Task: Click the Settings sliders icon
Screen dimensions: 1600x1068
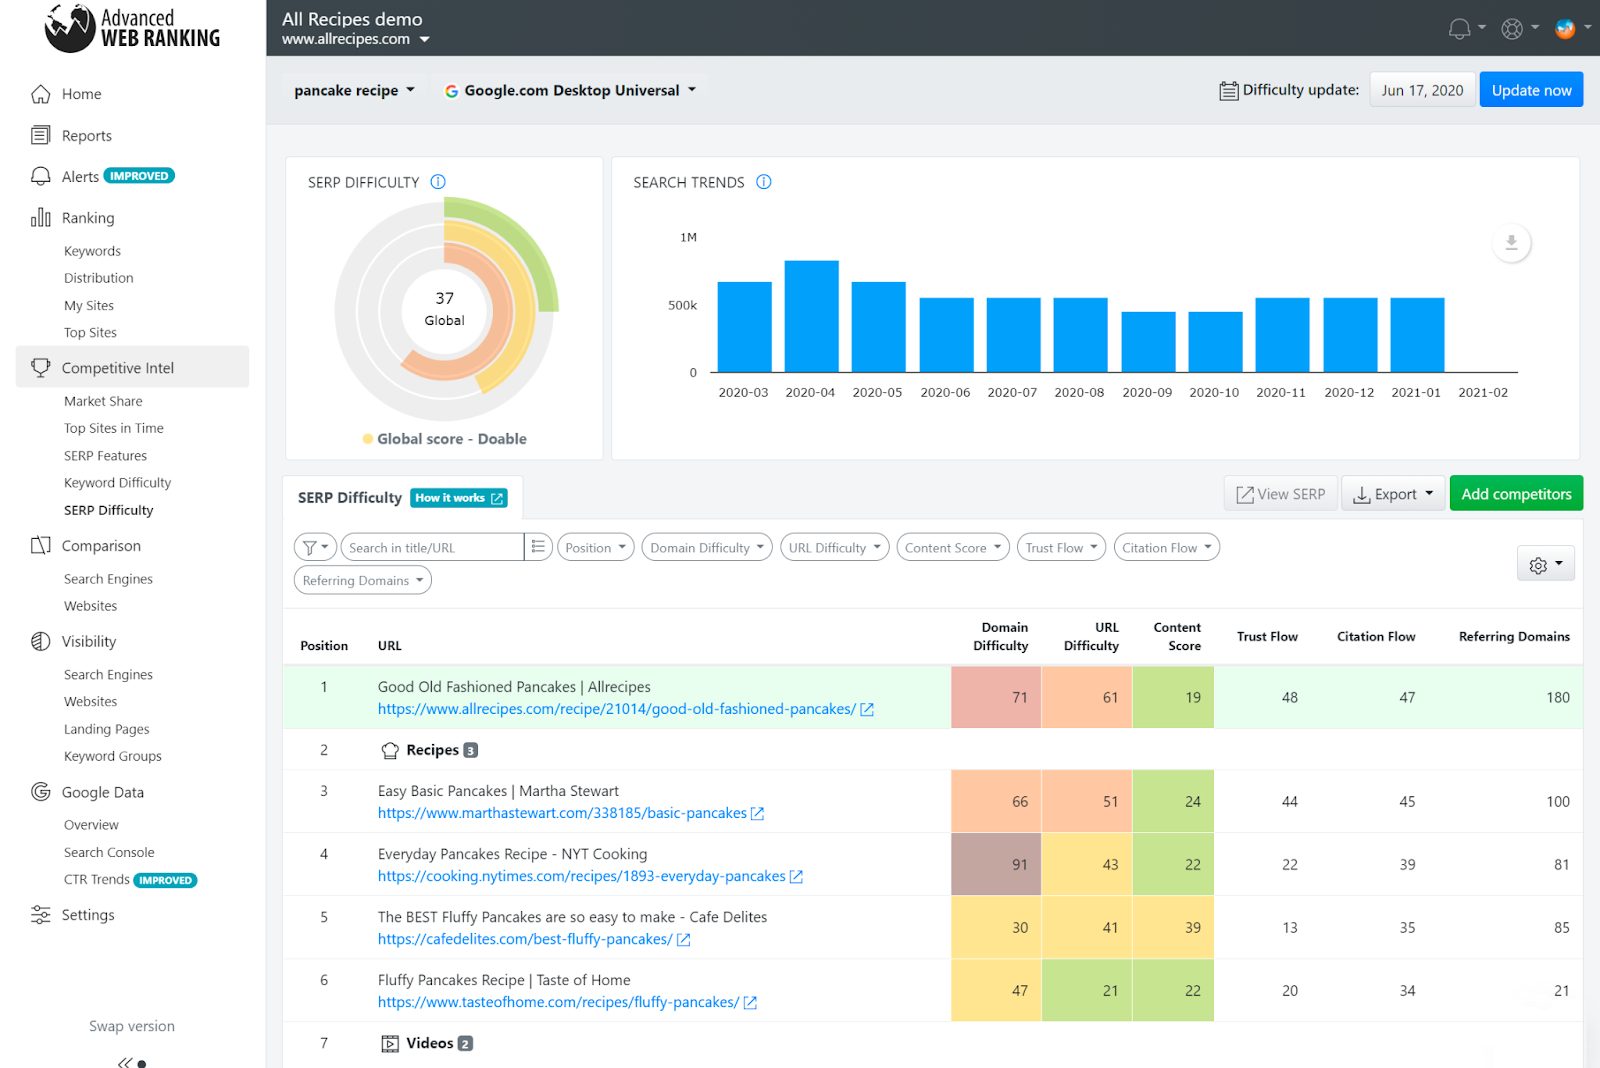Action: (40, 914)
